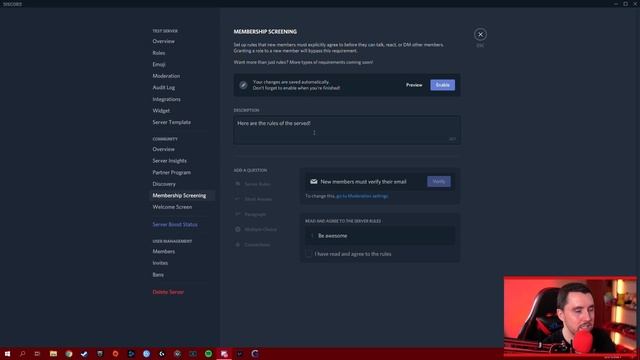
Task: Add a Short Answer question
Action: 253,199
